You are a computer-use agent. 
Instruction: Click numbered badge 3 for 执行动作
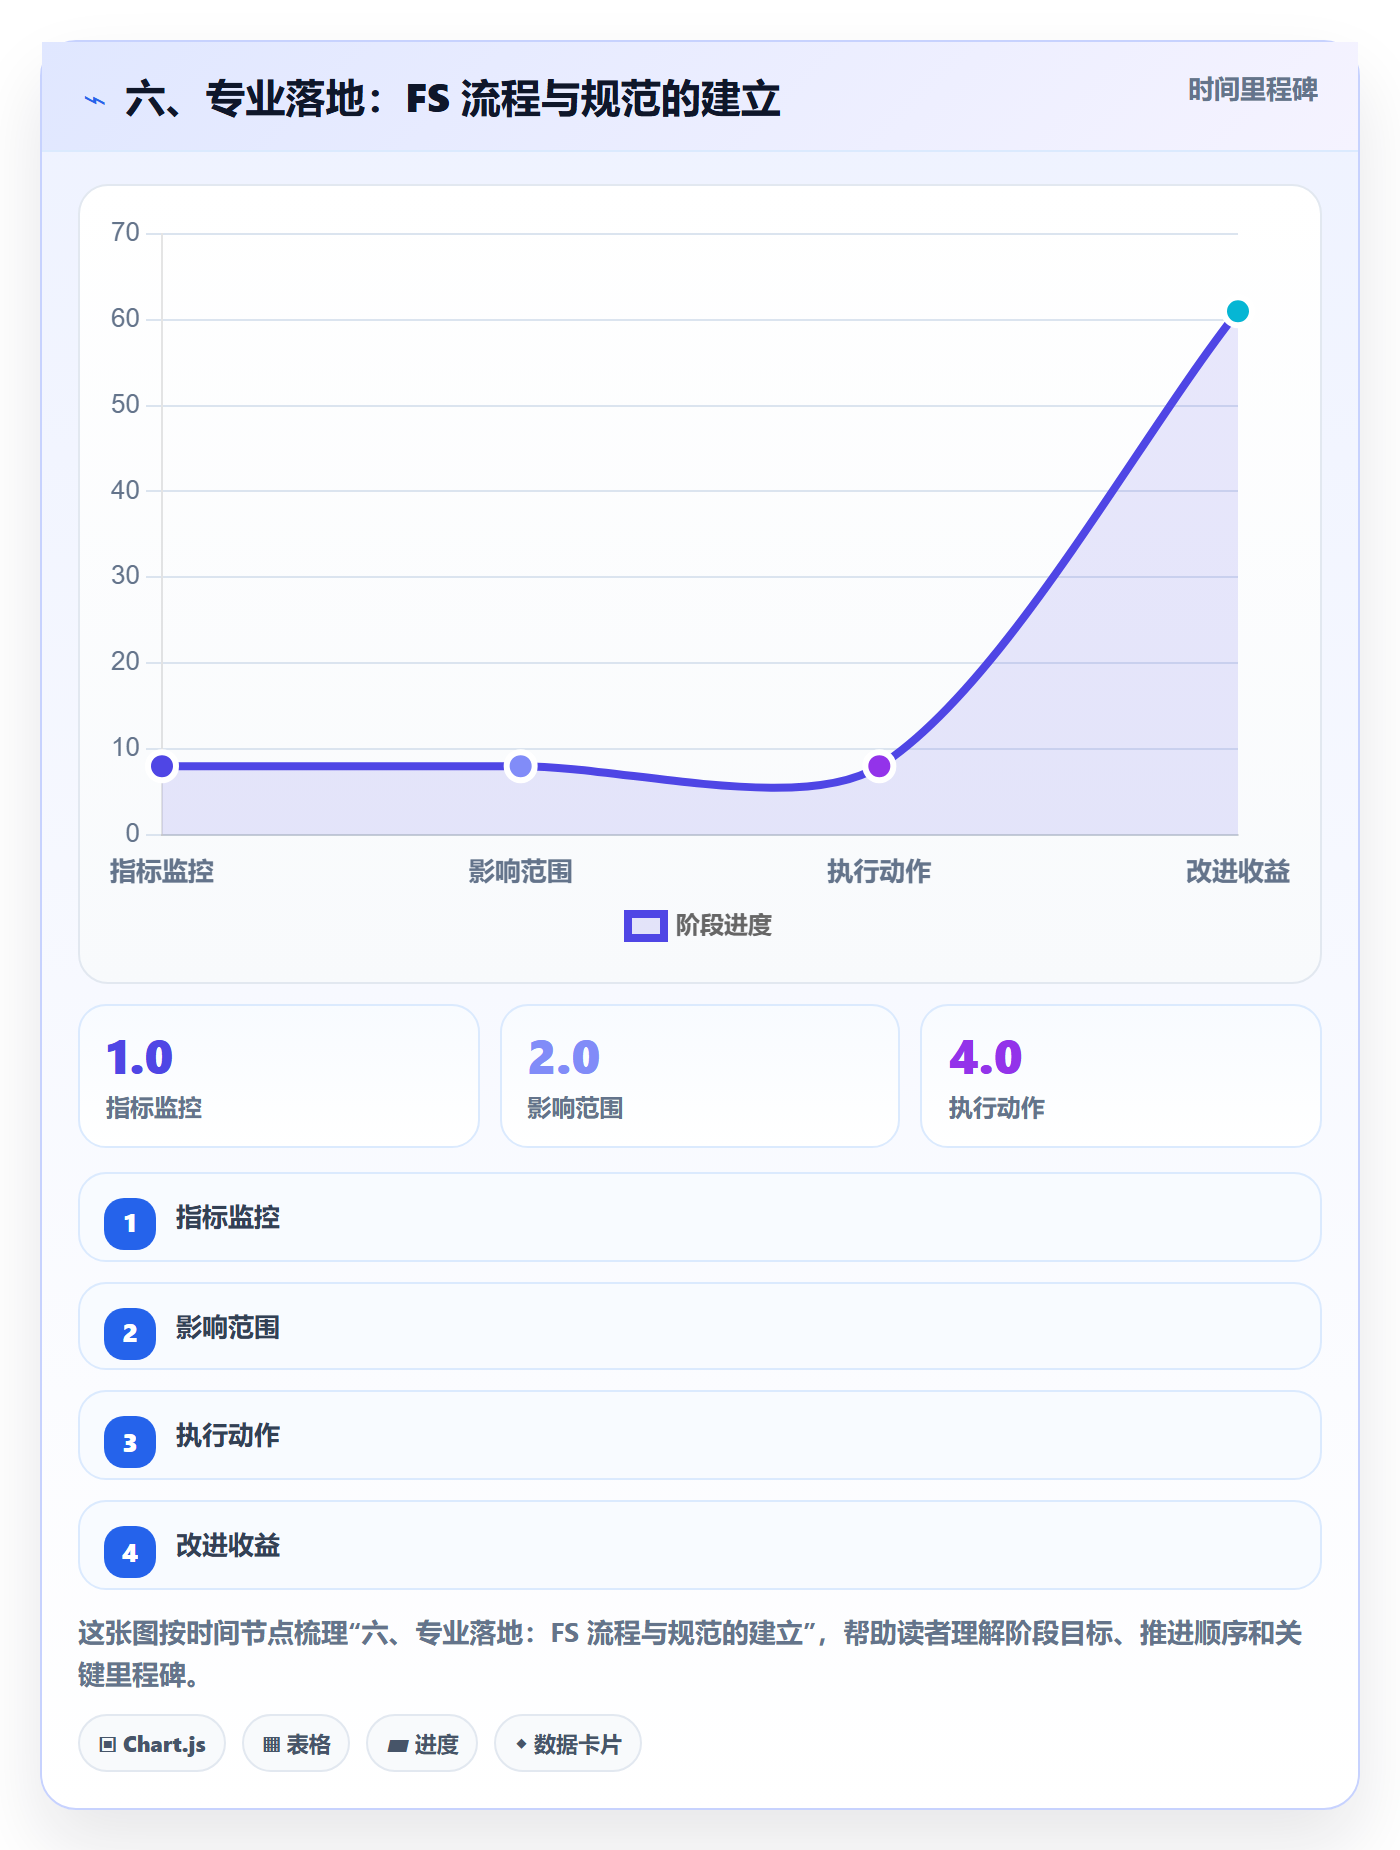(x=130, y=1442)
